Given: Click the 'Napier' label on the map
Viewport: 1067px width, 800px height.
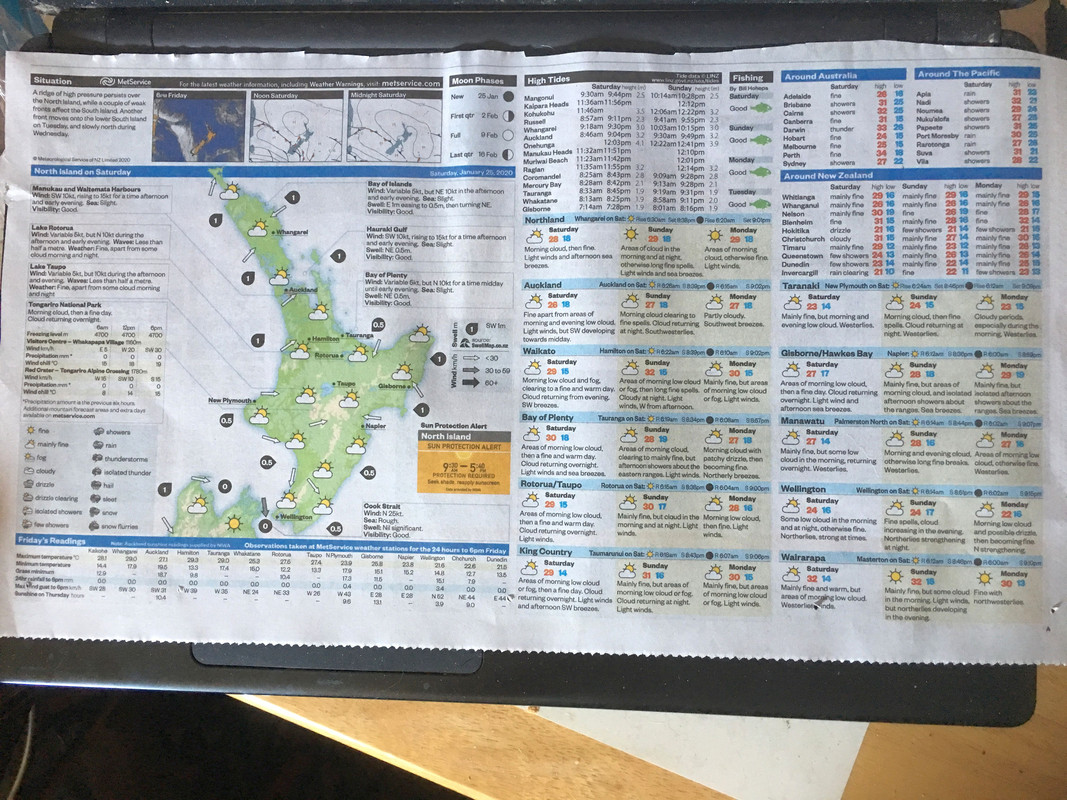Looking at the screenshot, I should [376, 426].
